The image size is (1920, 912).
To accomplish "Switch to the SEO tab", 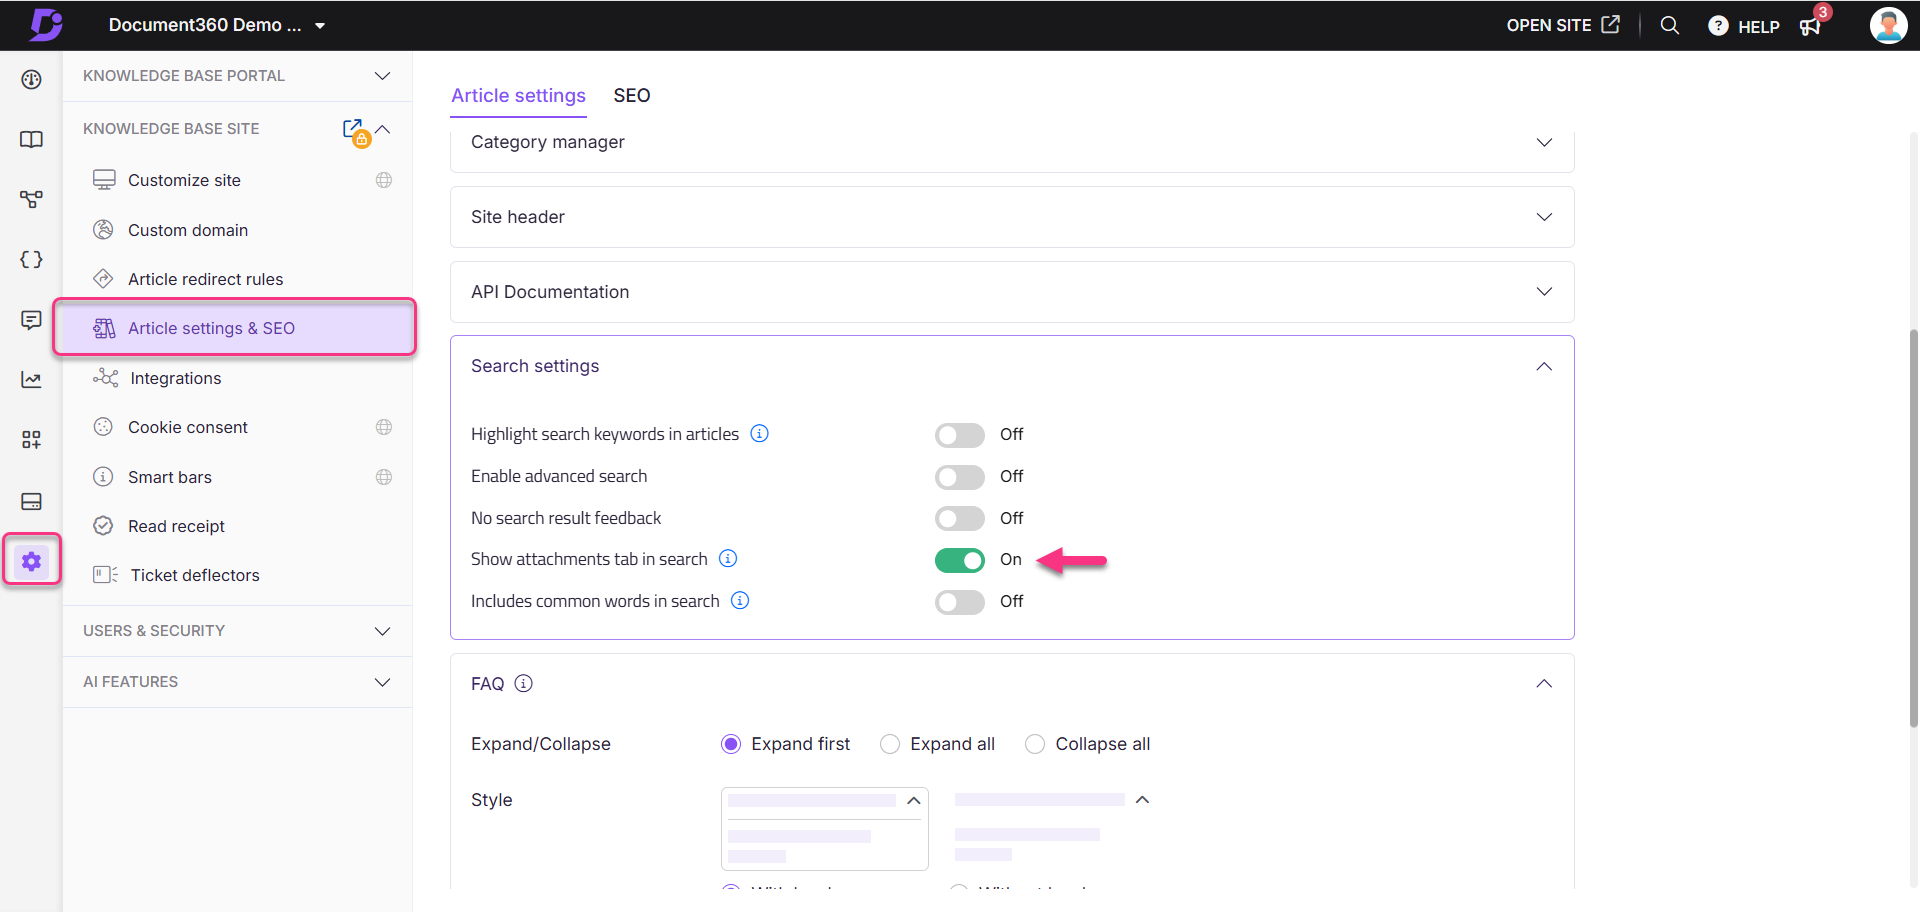I will coord(632,96).
